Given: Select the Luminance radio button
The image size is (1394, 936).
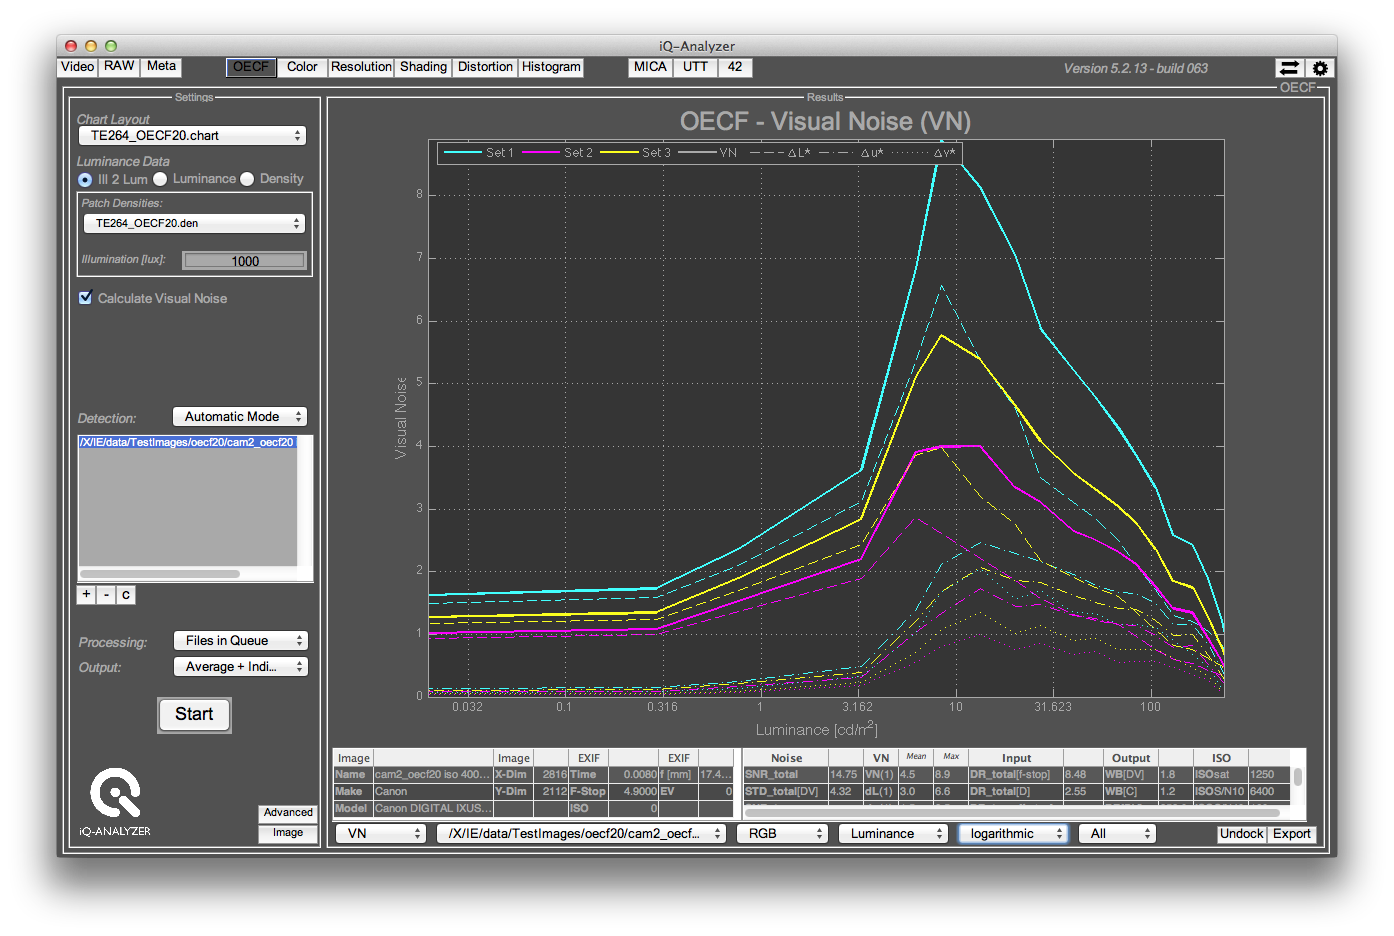Looking at the screenshot, I should 160,179.
